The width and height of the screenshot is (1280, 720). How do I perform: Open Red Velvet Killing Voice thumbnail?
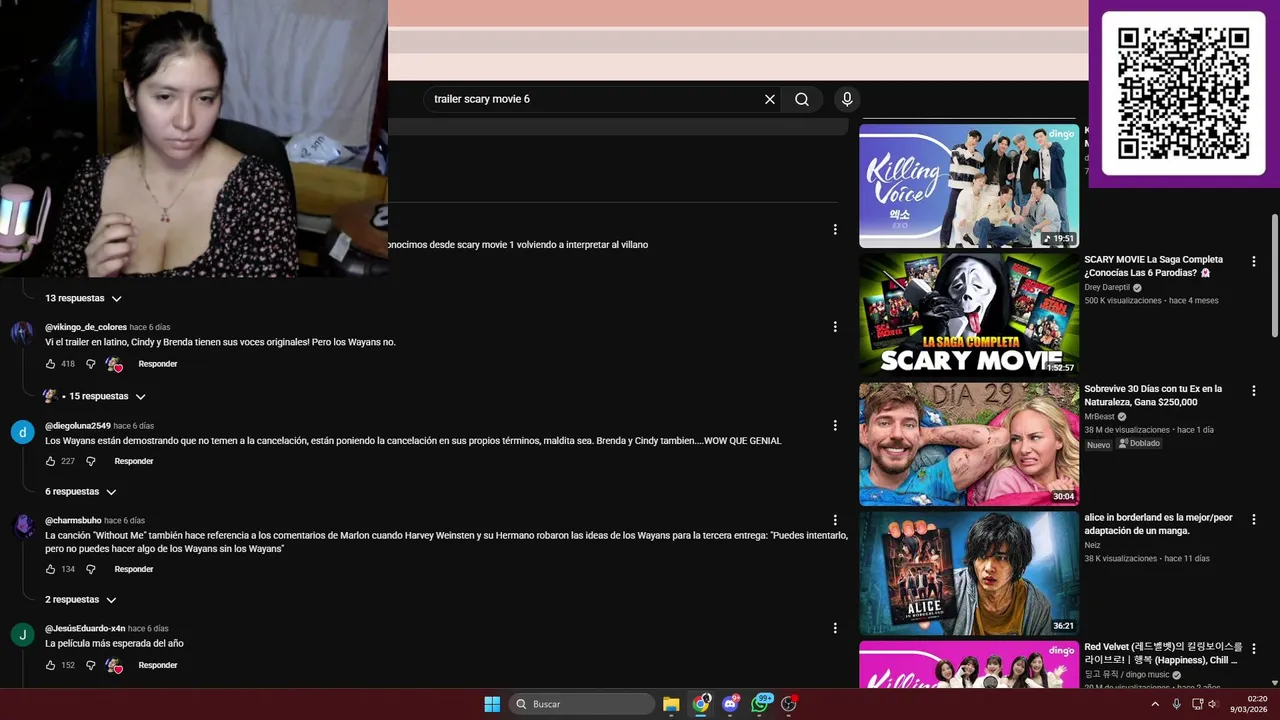(969, 664)
